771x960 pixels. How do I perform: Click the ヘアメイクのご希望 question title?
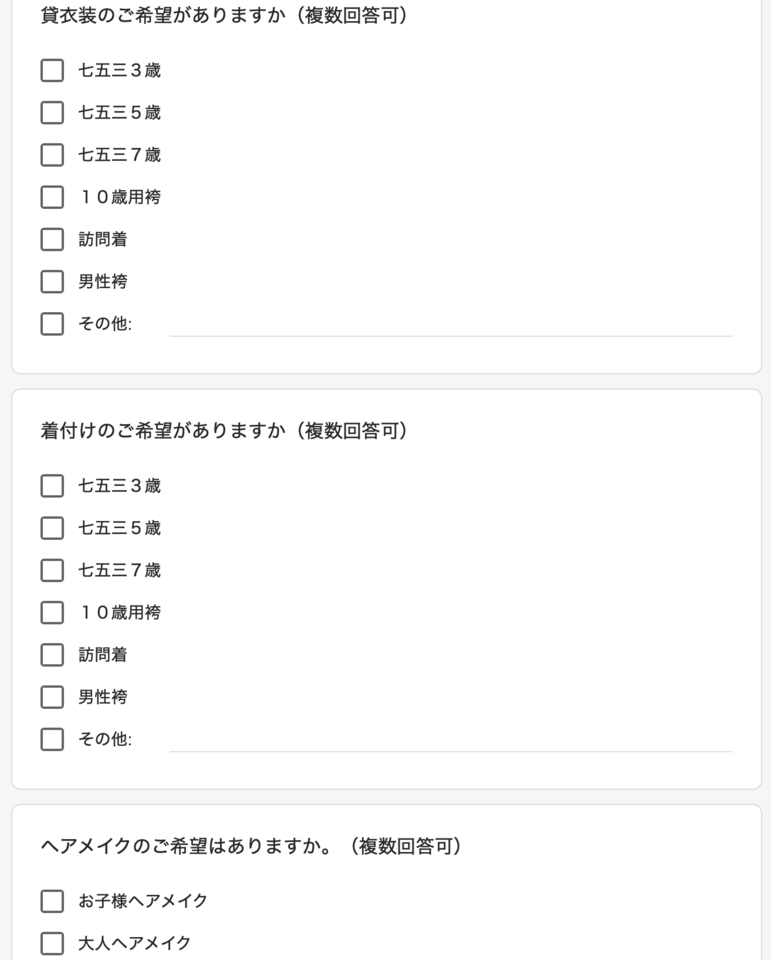tap(251, 847)
